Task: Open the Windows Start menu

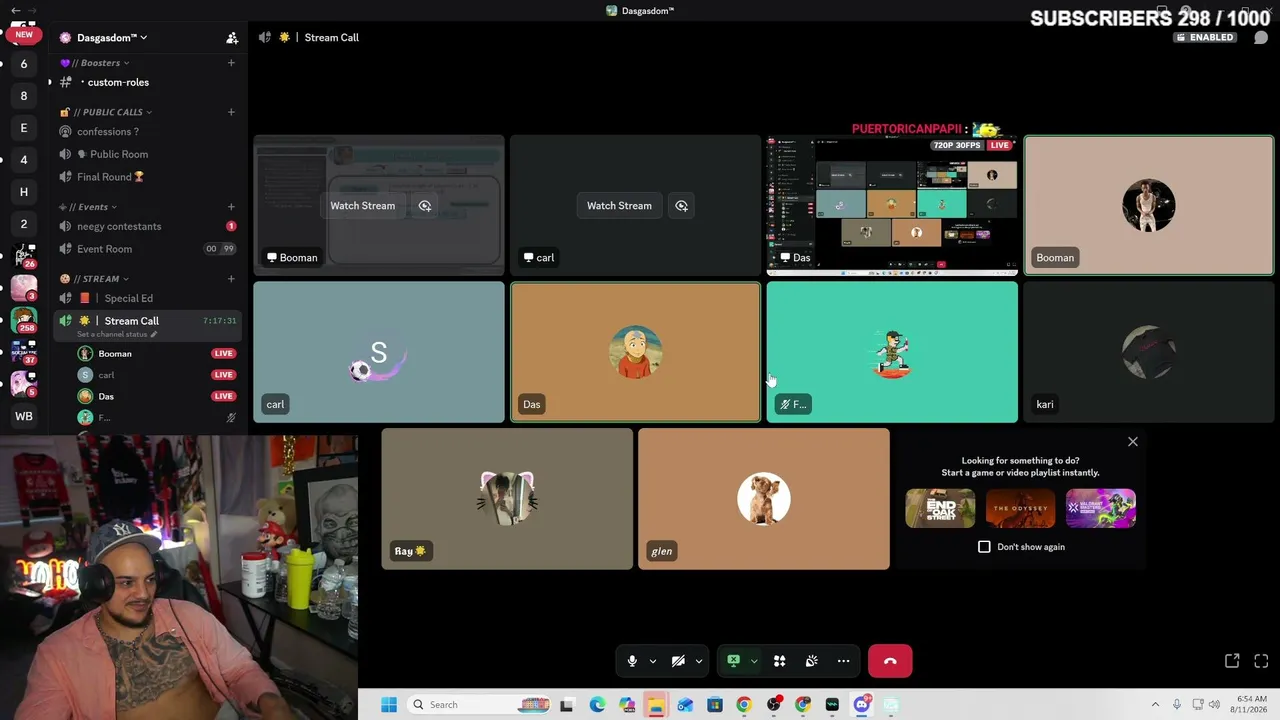Action: tap(389, 705)
